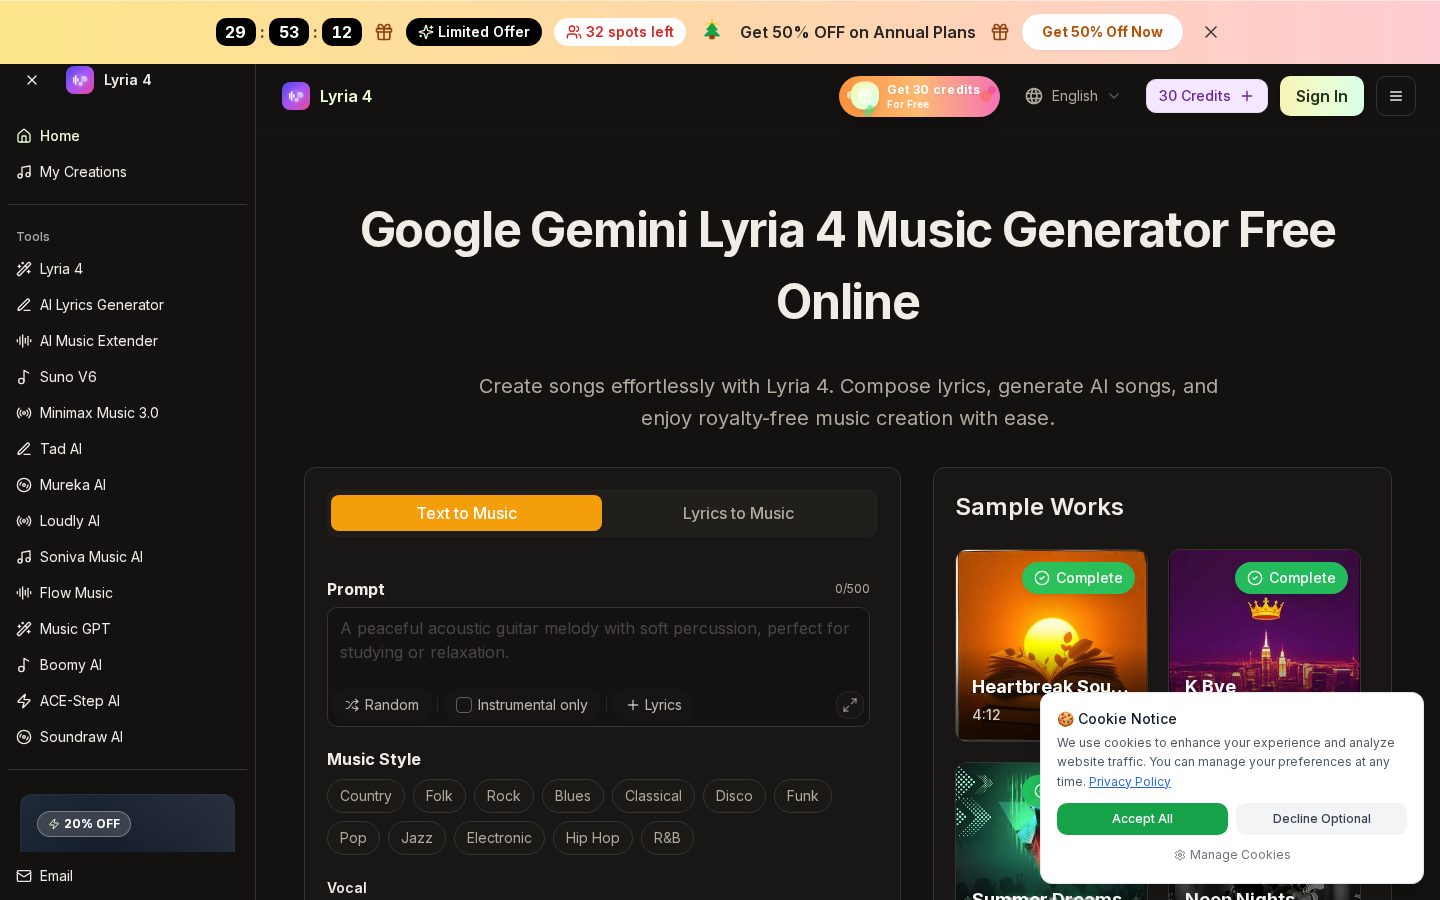Select the Disco music style
The image size is (1440, 900).
point(734,796)
